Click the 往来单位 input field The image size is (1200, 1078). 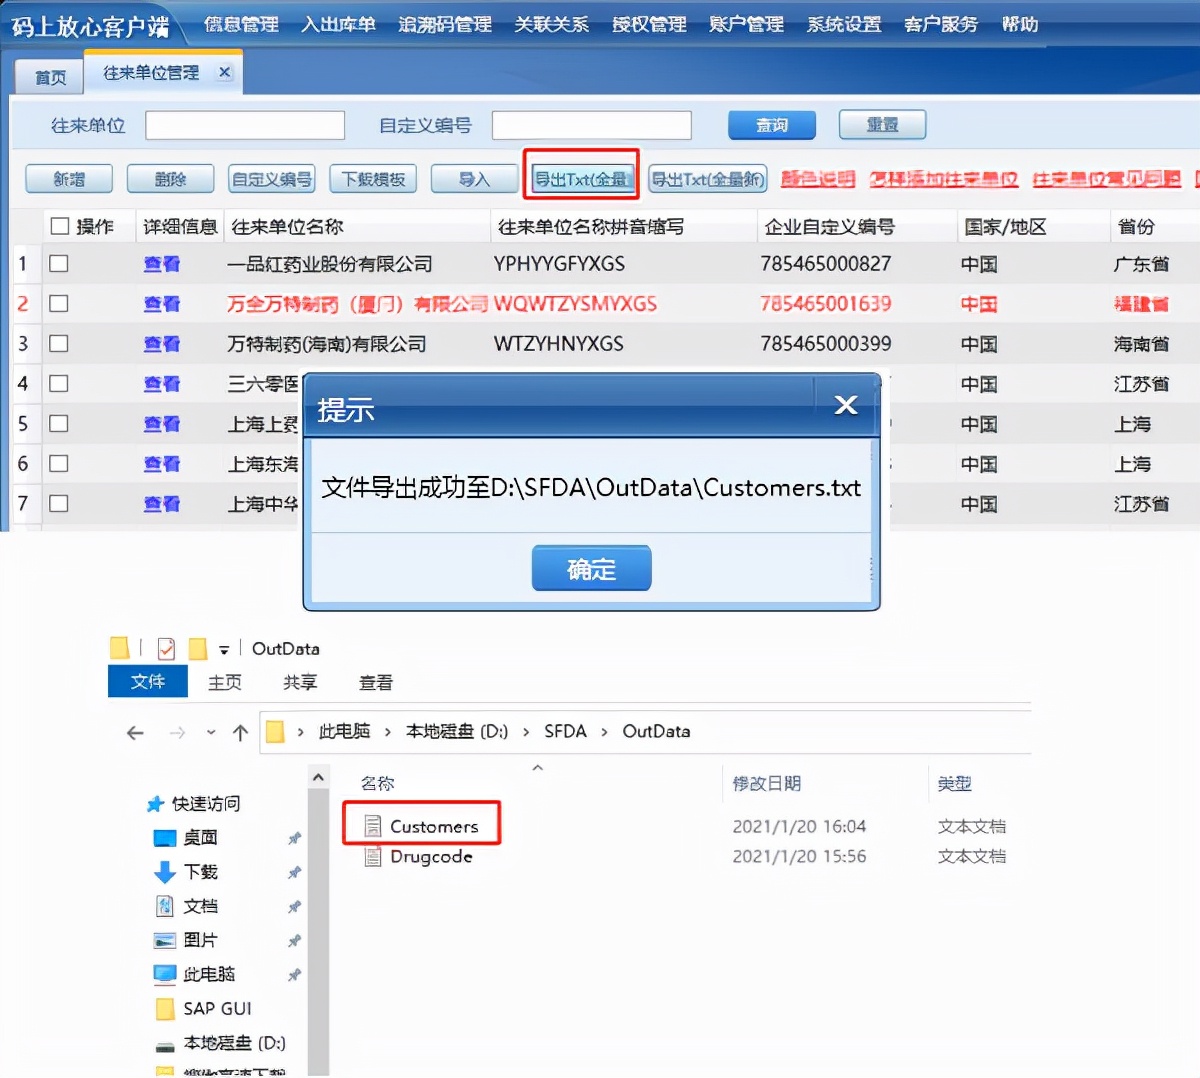point(243,124)
